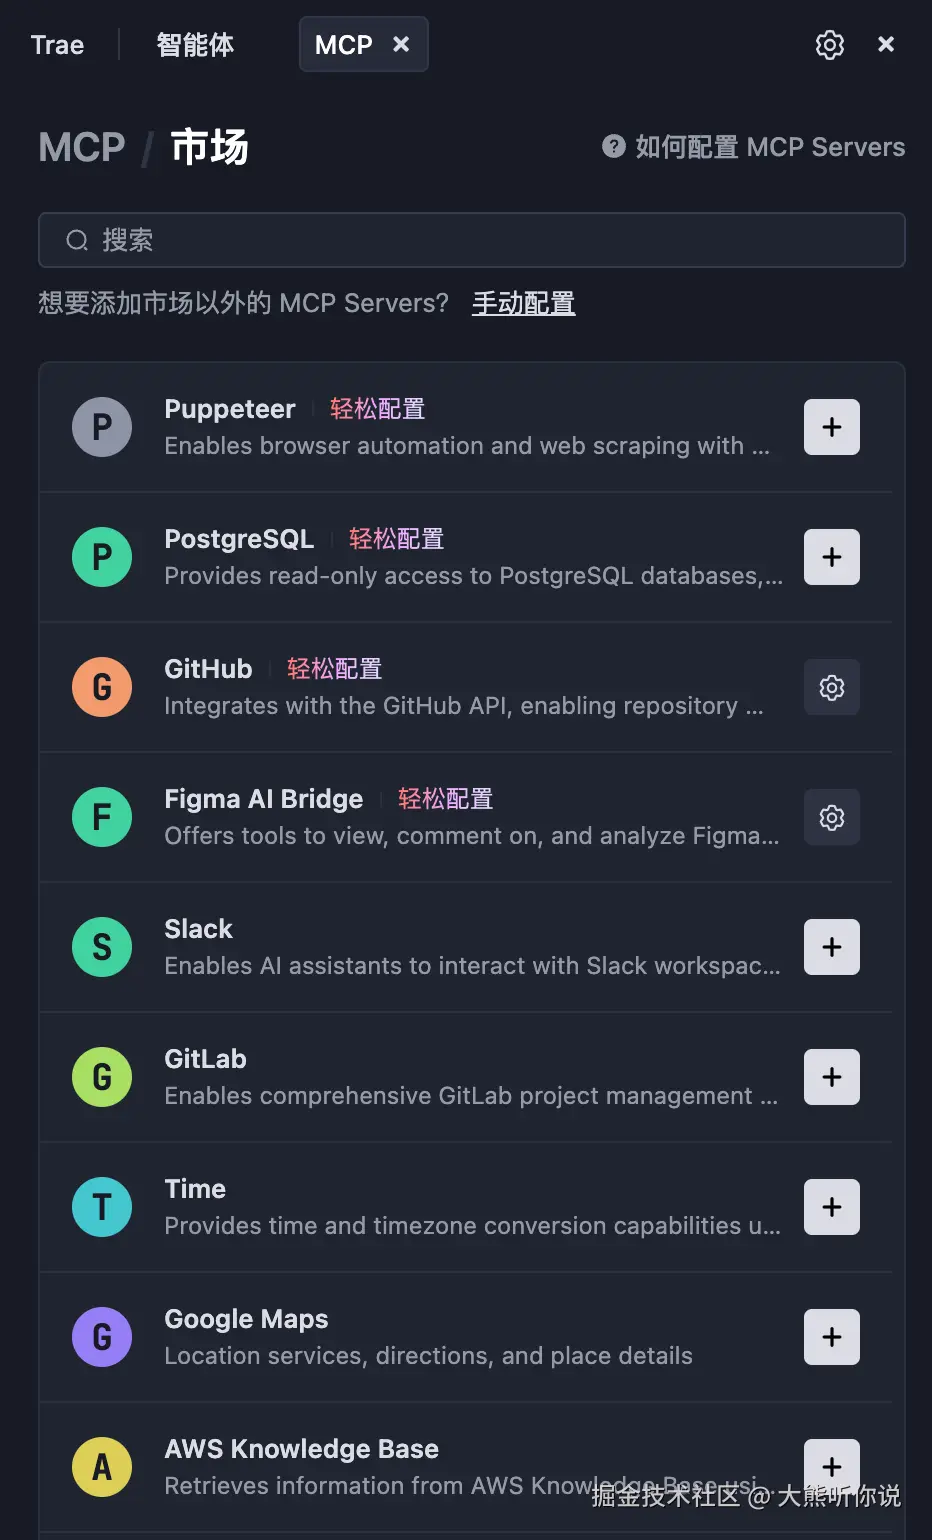The image size is (932, 1540).
Task: Click the GitLab server icon
Action: 102,1077
